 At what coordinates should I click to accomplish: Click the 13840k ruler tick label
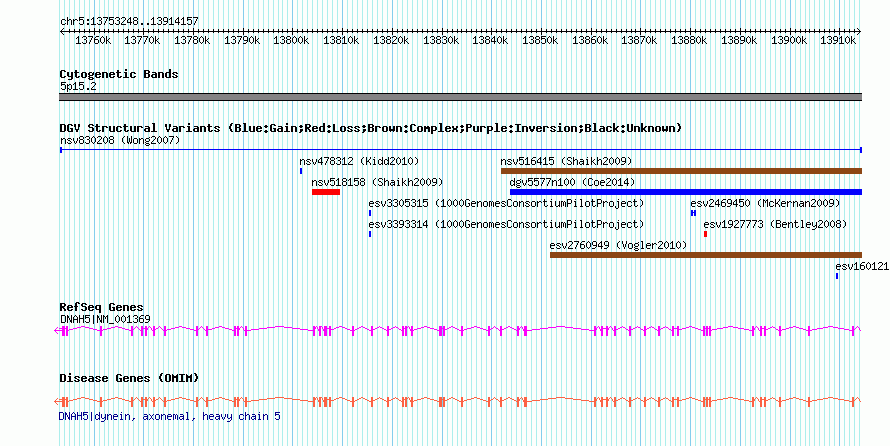491,40
